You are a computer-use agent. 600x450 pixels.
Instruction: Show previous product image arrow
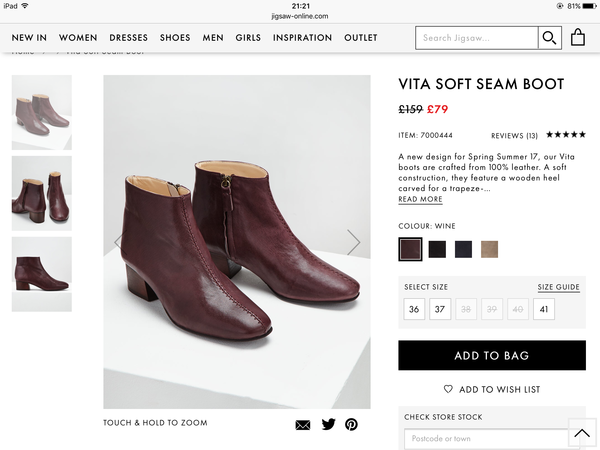119,241
